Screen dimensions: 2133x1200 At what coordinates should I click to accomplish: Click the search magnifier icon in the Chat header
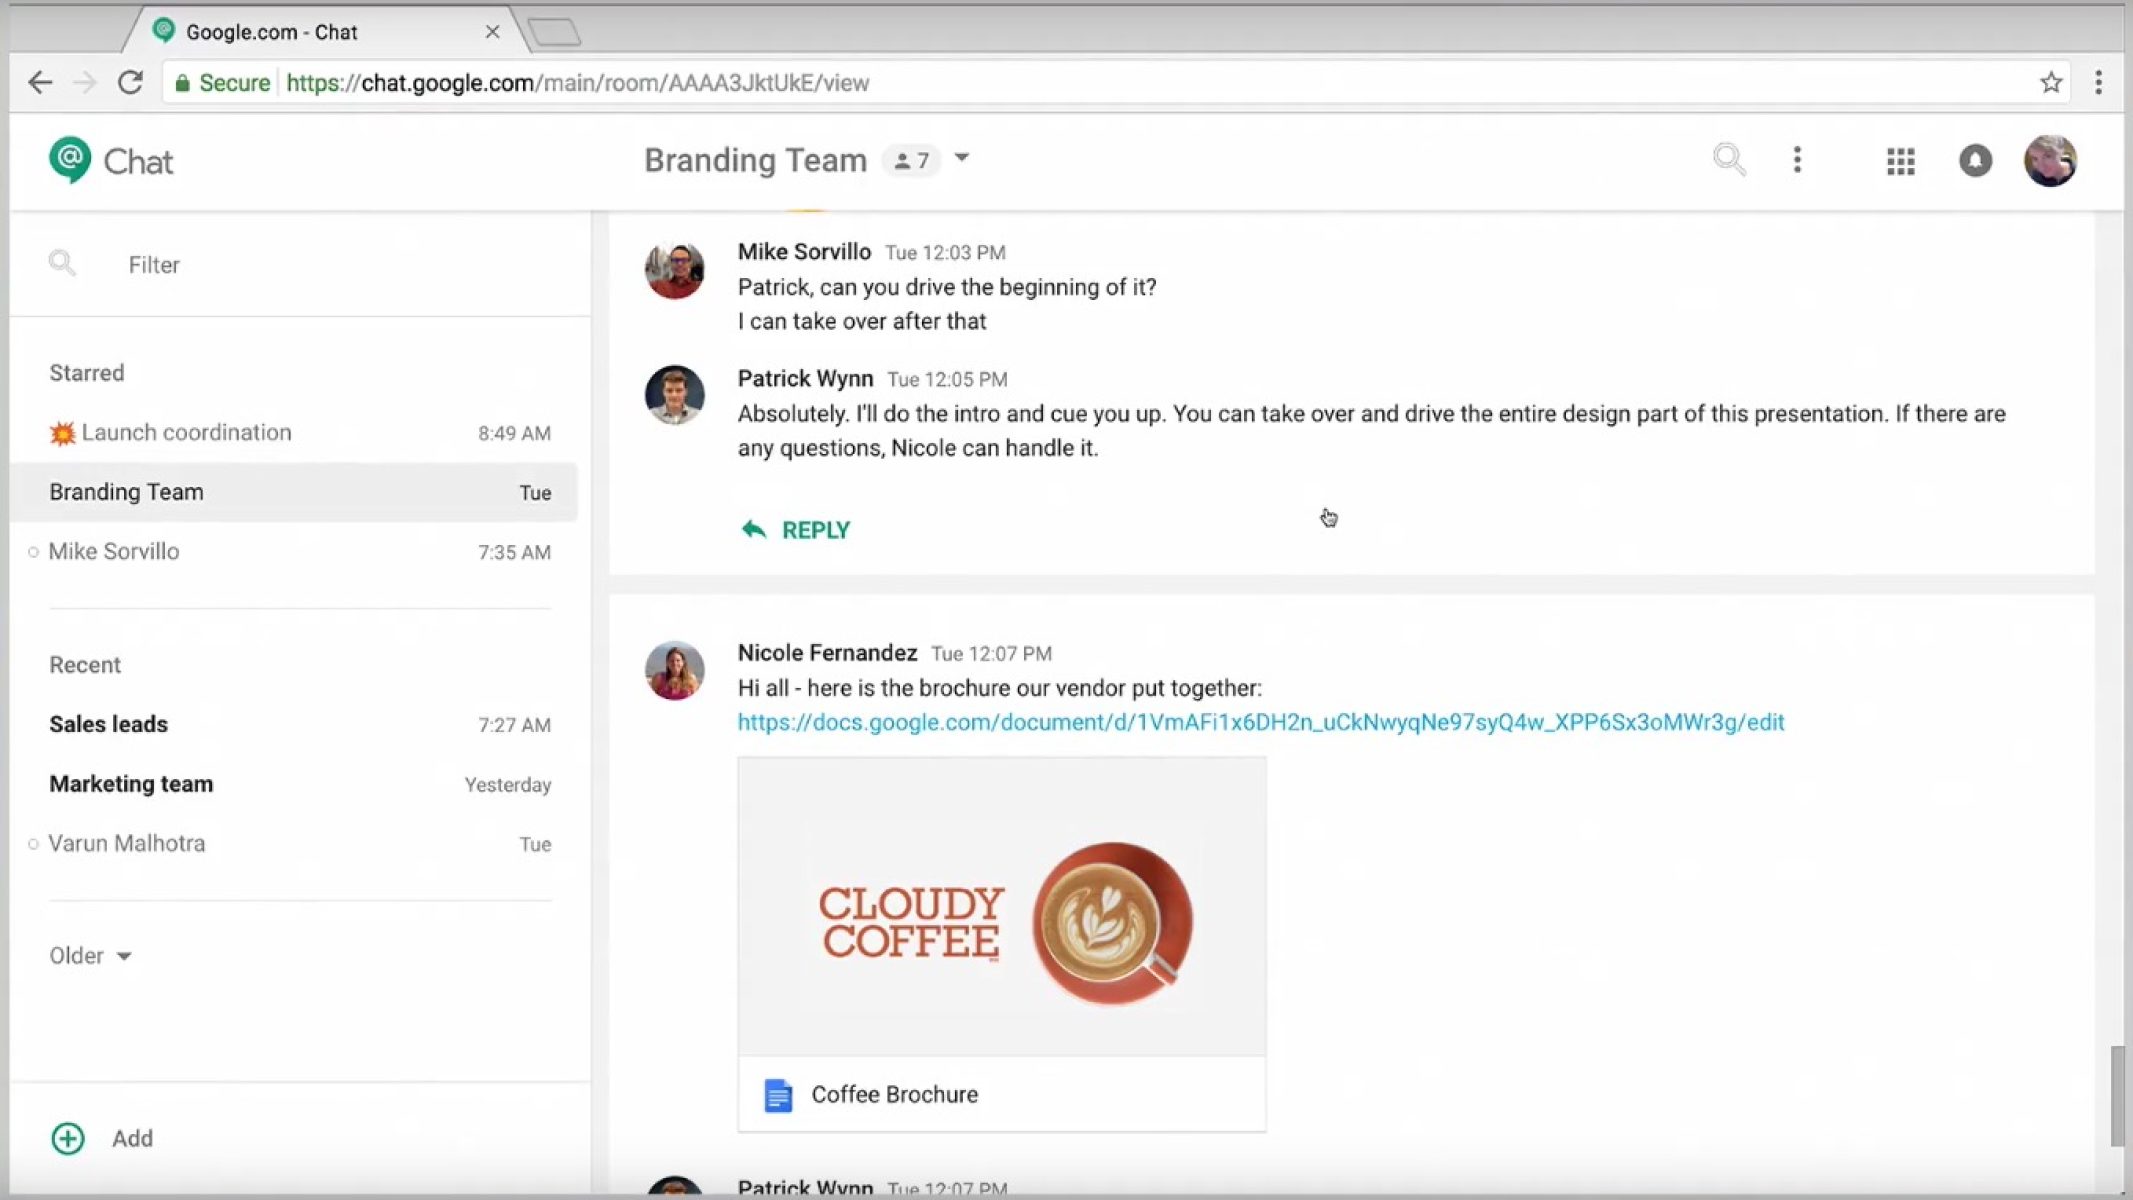(x=1728, y=160)
